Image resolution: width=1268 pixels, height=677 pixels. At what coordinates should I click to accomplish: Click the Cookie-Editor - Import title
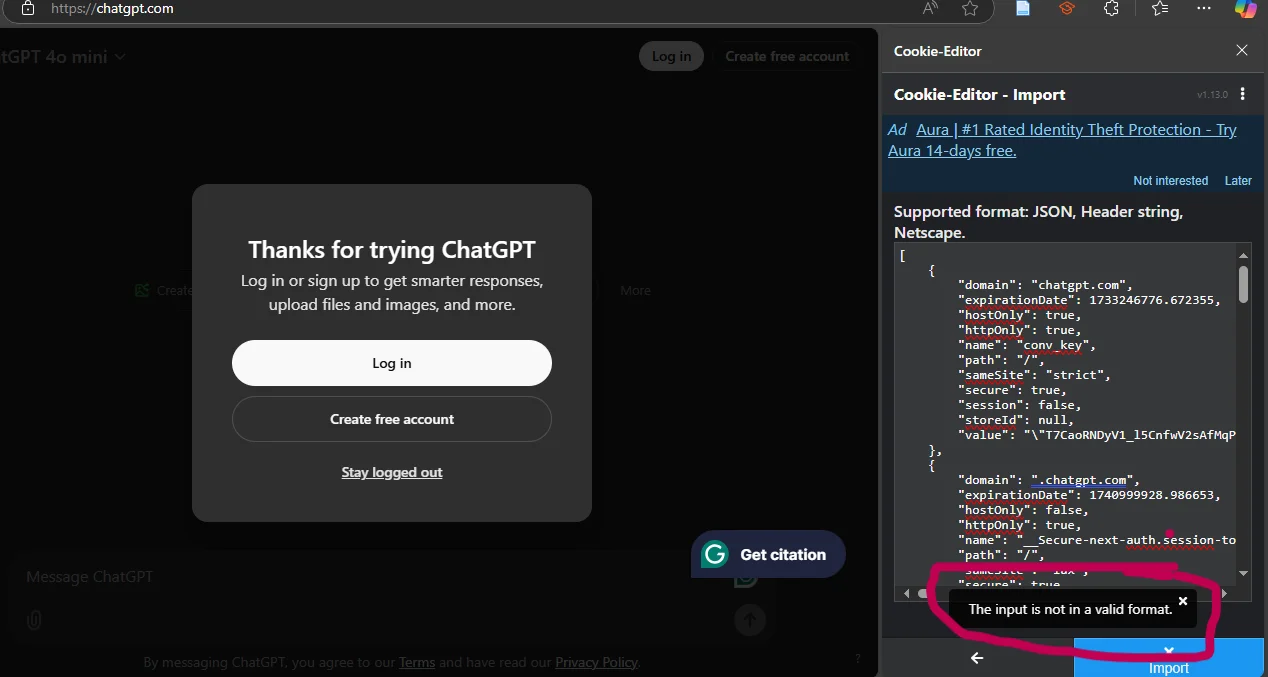click(x=979, y=94)
